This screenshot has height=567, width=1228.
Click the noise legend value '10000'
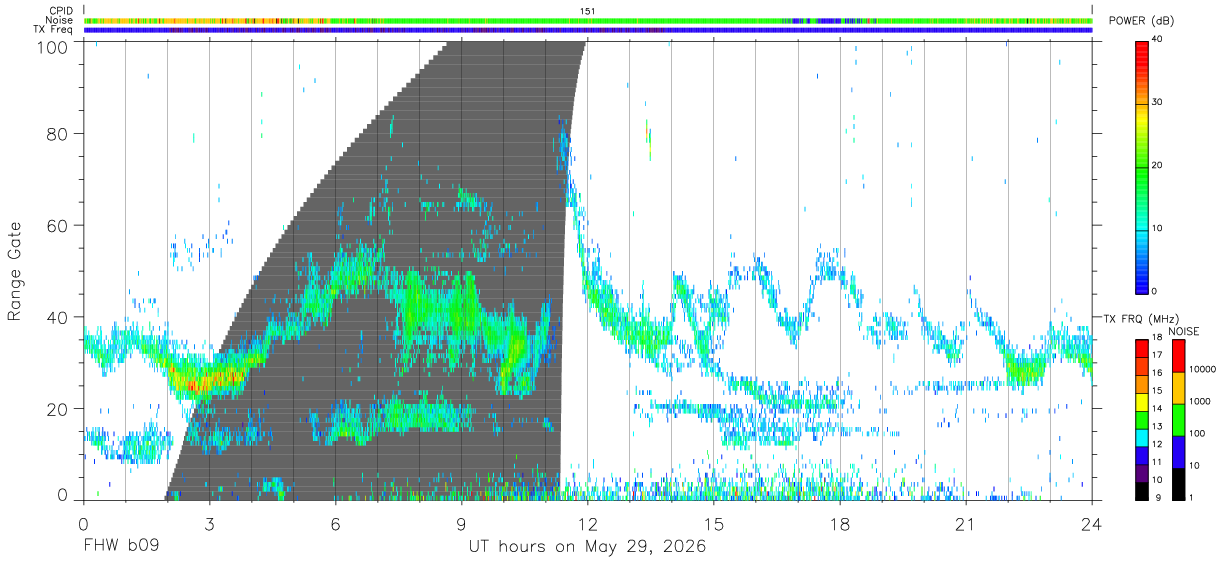pos(1203,370)
